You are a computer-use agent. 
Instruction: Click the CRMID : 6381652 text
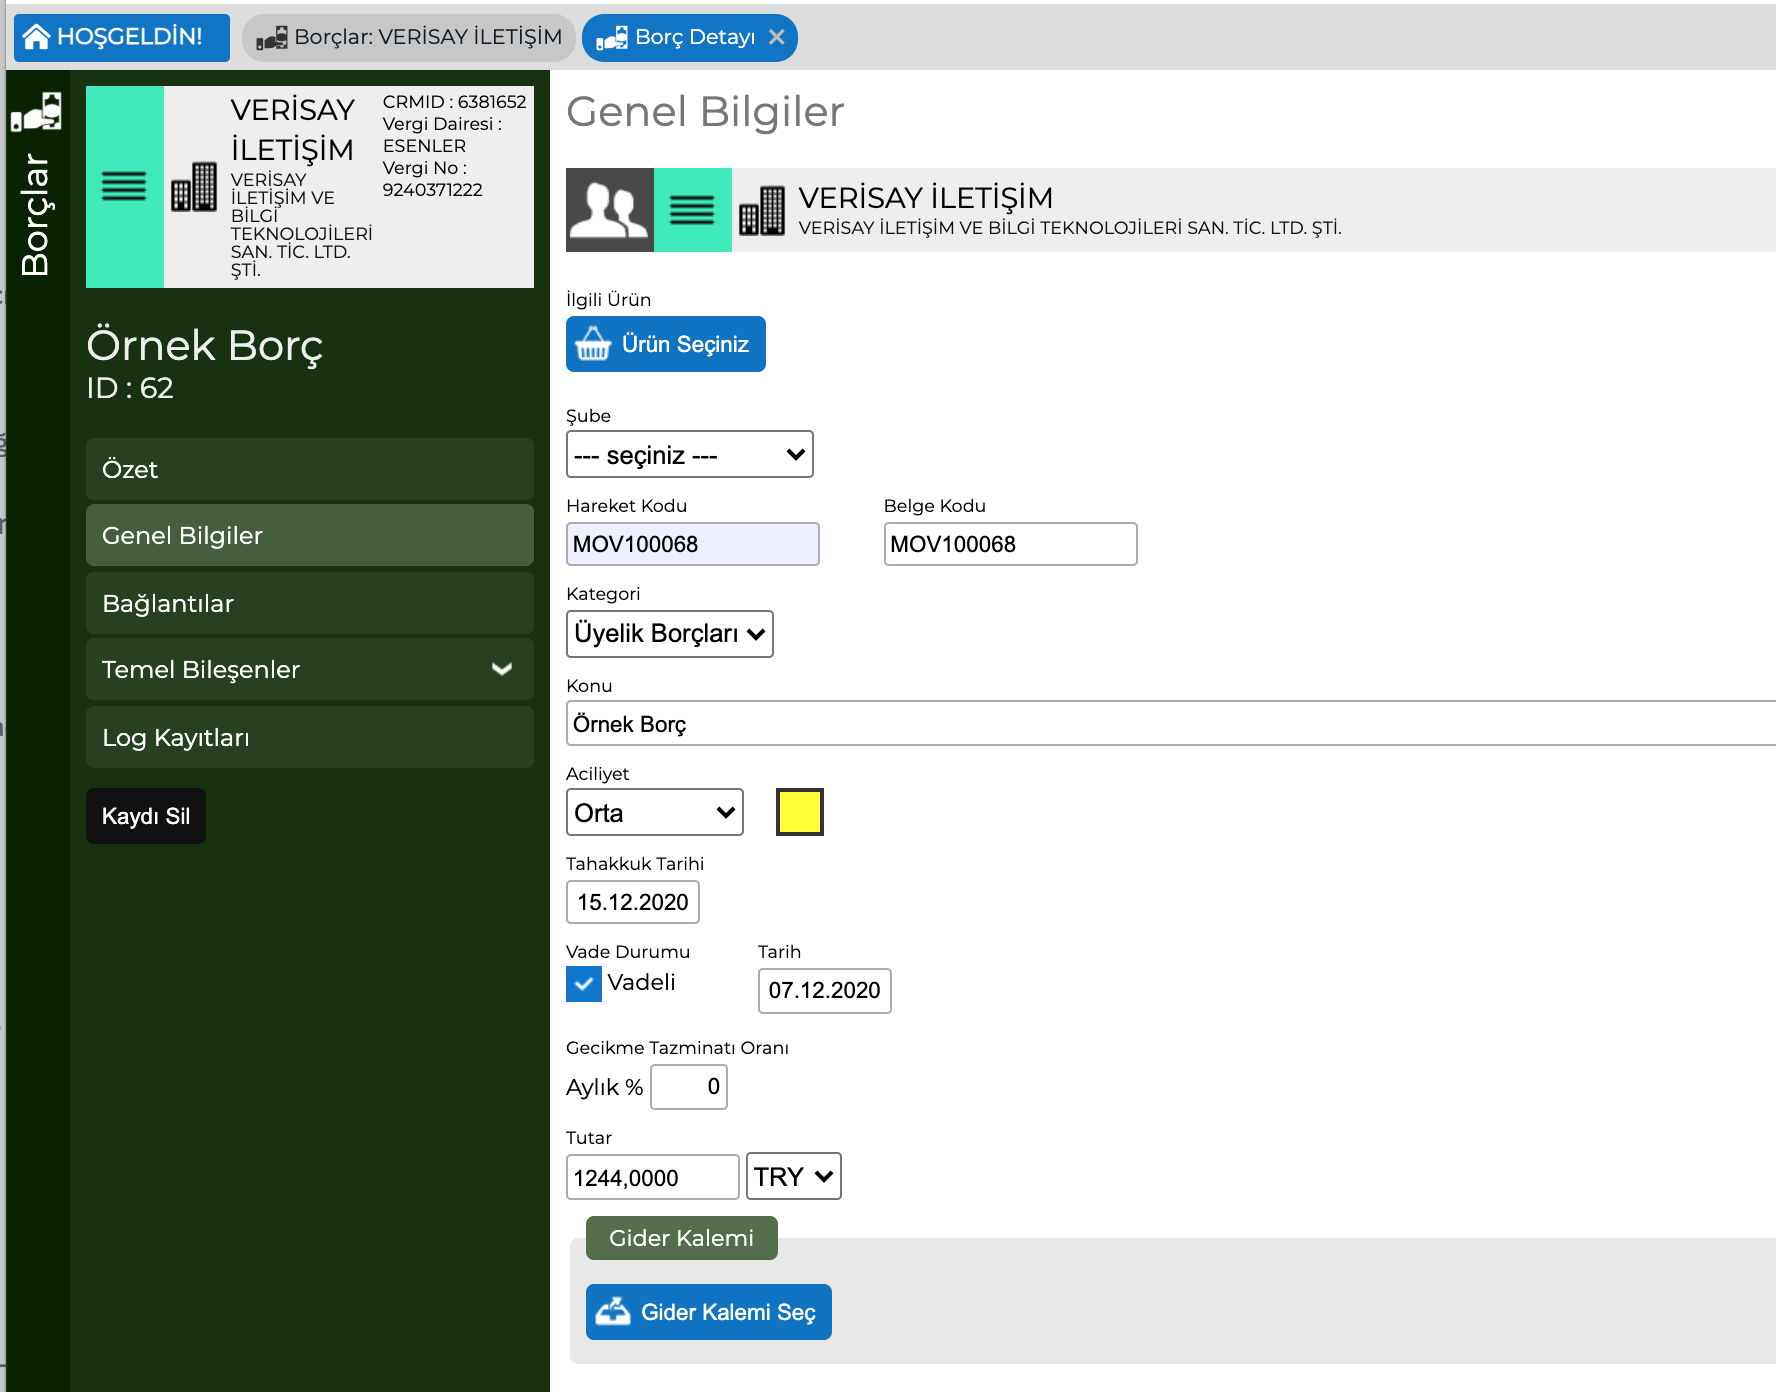tap(454, 102)
